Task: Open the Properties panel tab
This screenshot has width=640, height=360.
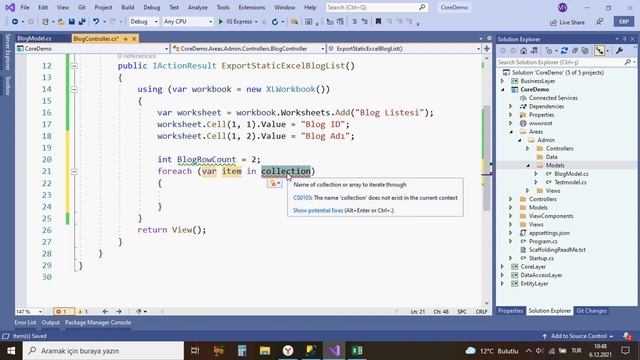Action: (x=510, y=311)
